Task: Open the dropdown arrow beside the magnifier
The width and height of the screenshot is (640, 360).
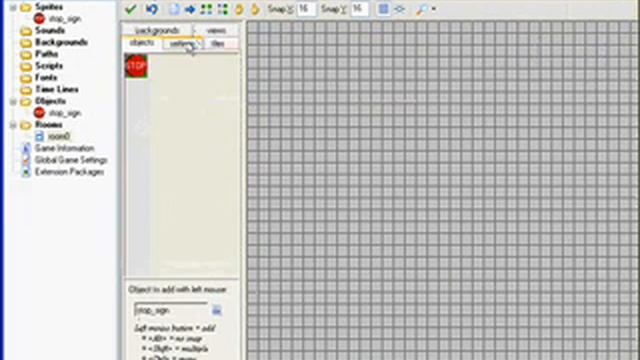Action: (433, 9)
